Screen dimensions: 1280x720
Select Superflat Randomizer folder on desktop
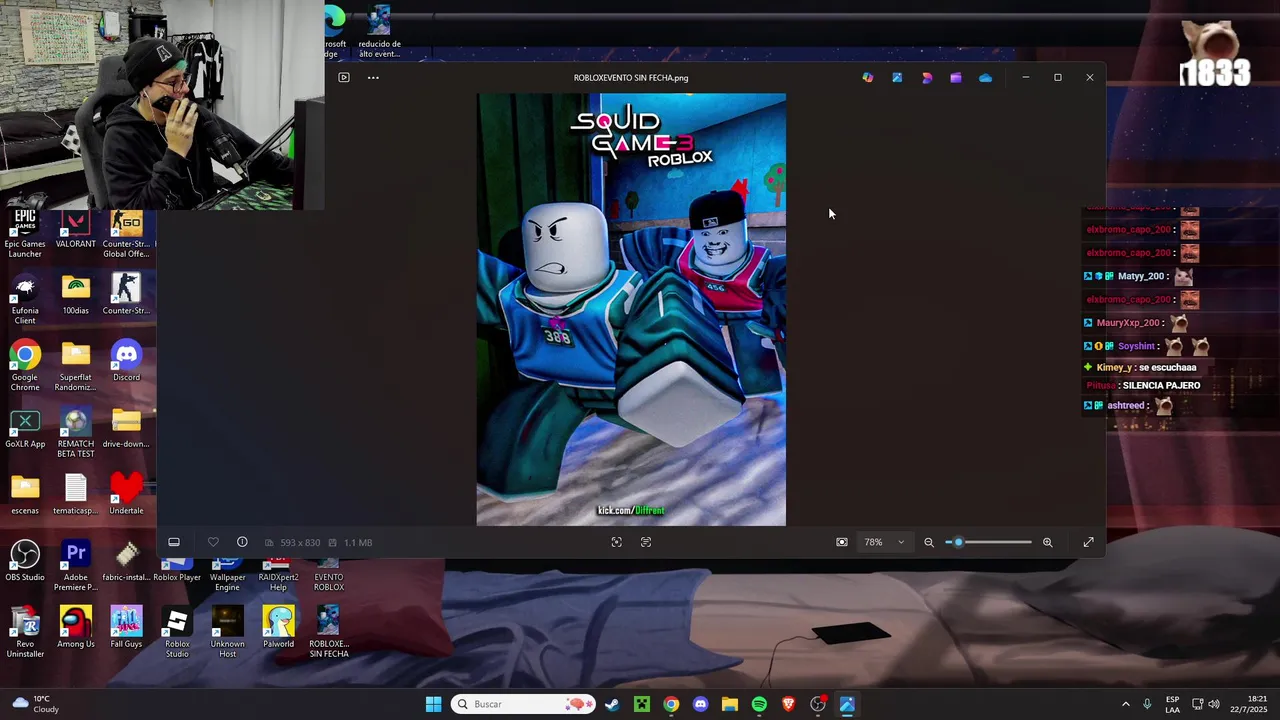(x=76, y=367)
